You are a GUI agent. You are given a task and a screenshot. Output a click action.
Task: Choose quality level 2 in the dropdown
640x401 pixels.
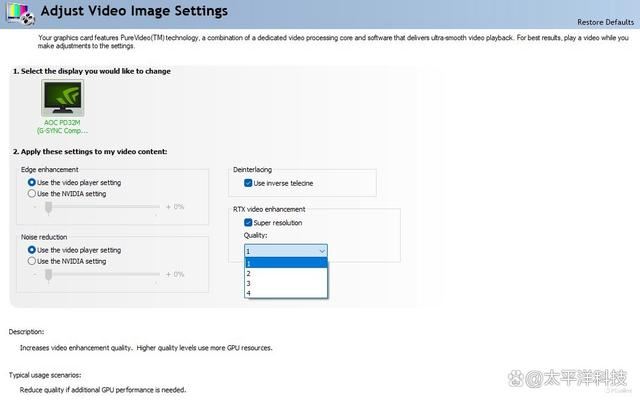click(286, 273)
